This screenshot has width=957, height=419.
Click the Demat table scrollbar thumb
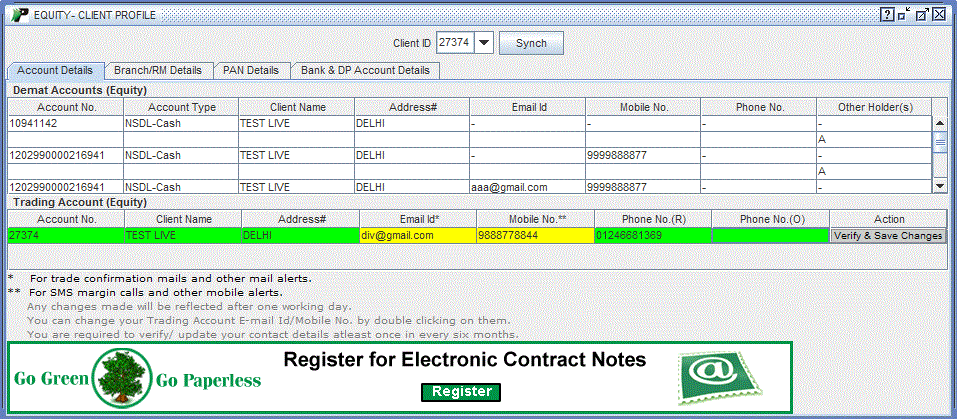(x=940, y=140)
